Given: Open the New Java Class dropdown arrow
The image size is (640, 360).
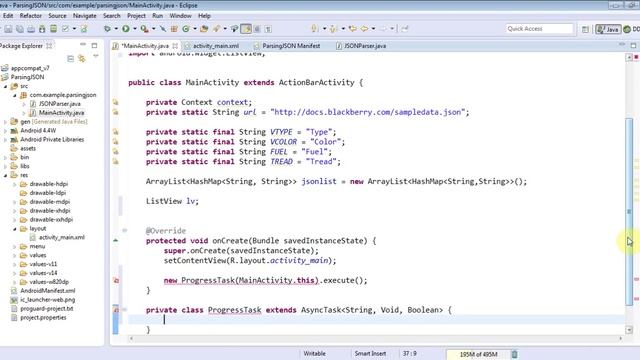Looking at the screenshot, I should (195, 29).
